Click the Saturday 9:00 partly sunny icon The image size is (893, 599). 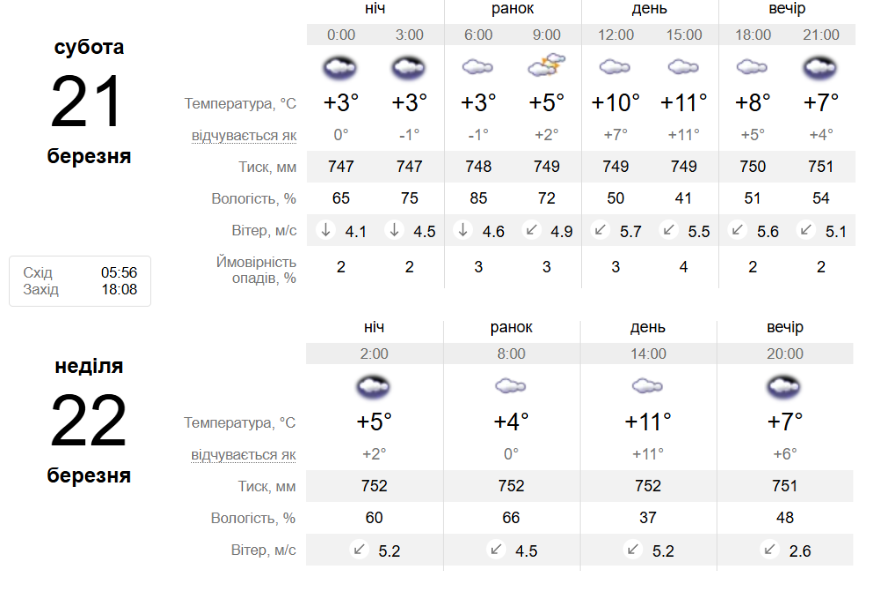[x=547, y=67]
